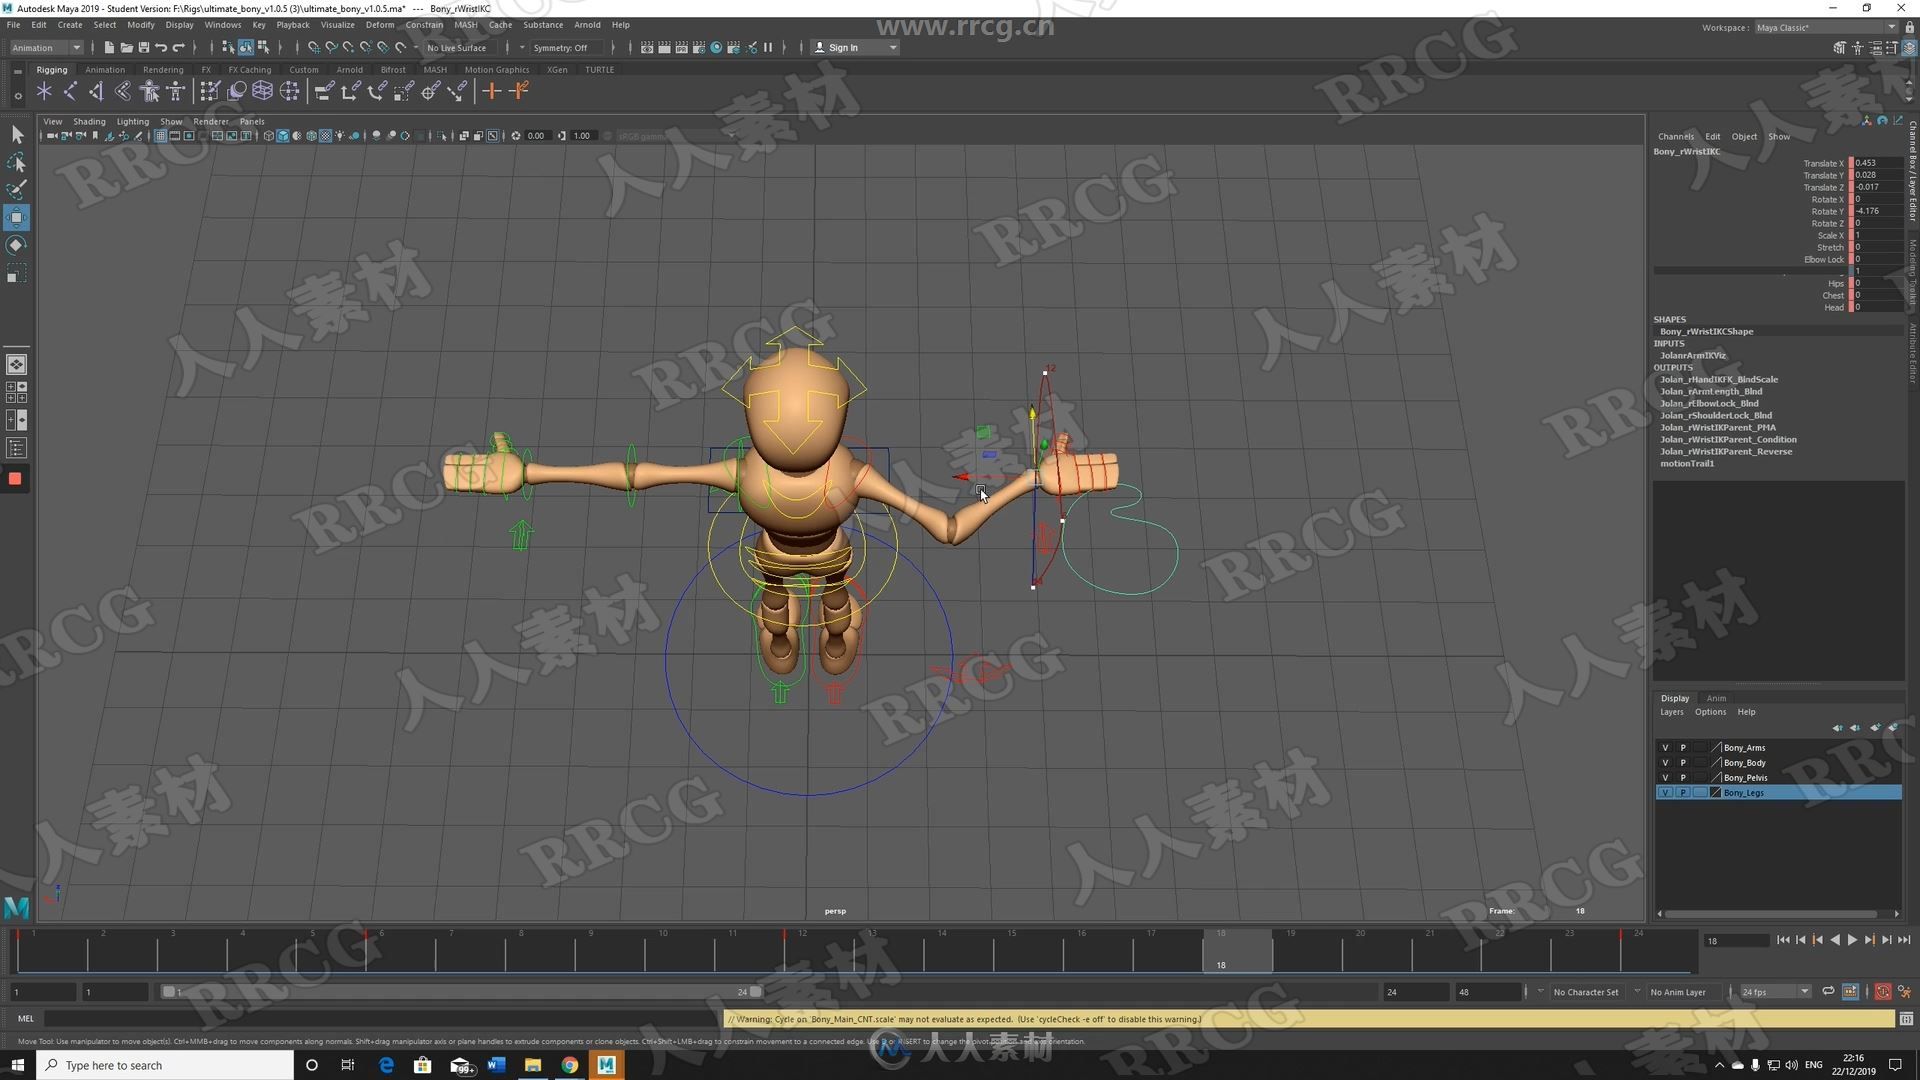Screen dimensions: 1920x1080
Task: Open the Quick Rig shelf tool
Action: (149, 92)
